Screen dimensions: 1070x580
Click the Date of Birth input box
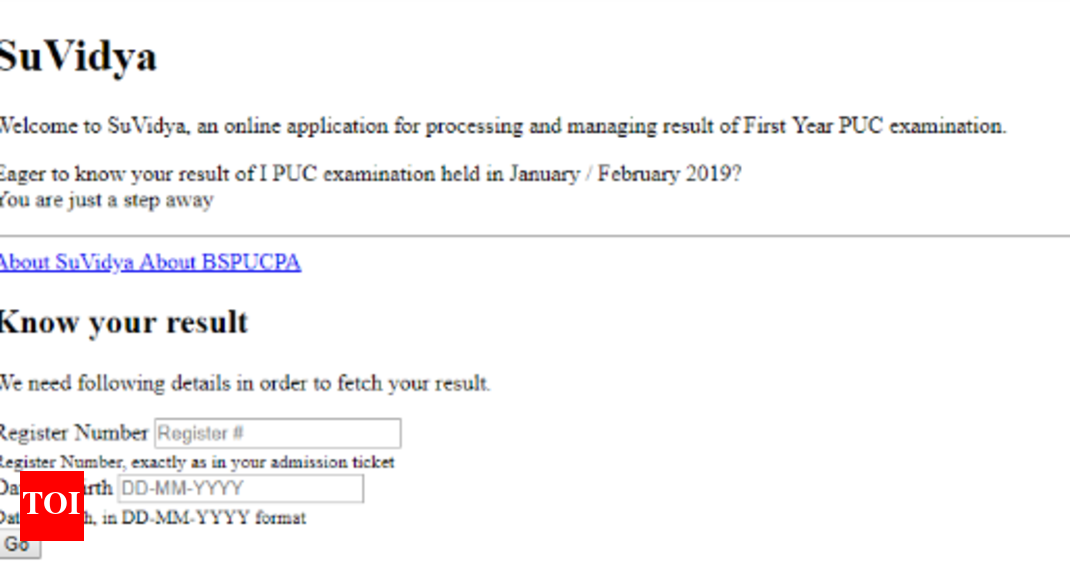pyautogui.click(x=240, y=488)
